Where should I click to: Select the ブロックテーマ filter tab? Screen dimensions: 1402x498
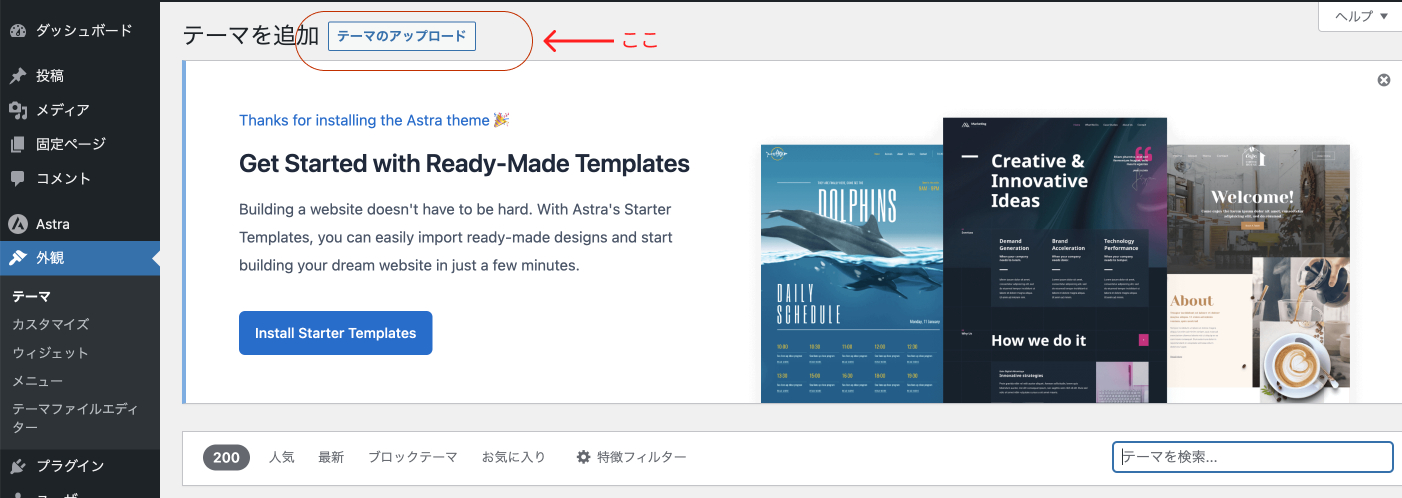(412, 457)
